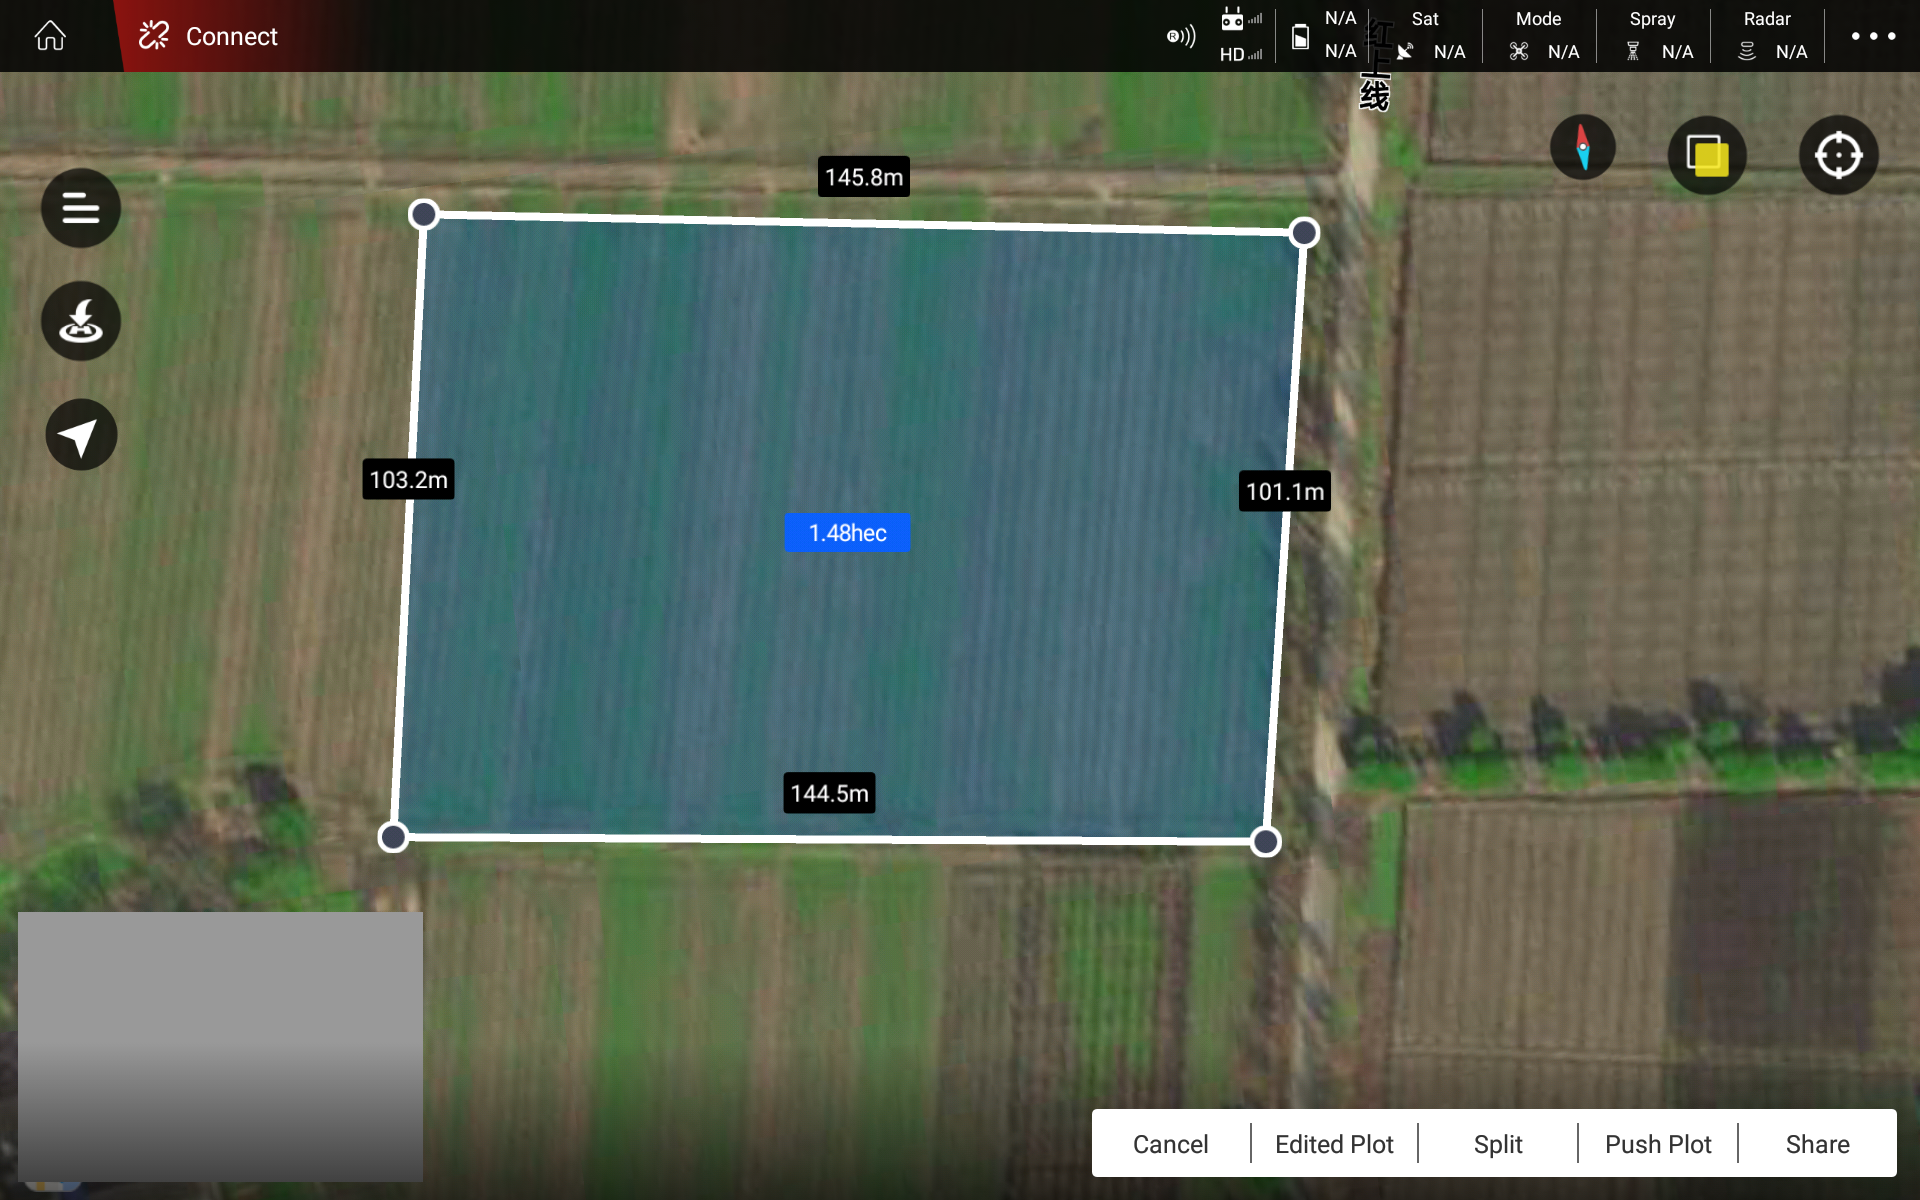Tap the blue 1.48hec area label
The width and height of the screenshot is (1920, 1200).
847,532
